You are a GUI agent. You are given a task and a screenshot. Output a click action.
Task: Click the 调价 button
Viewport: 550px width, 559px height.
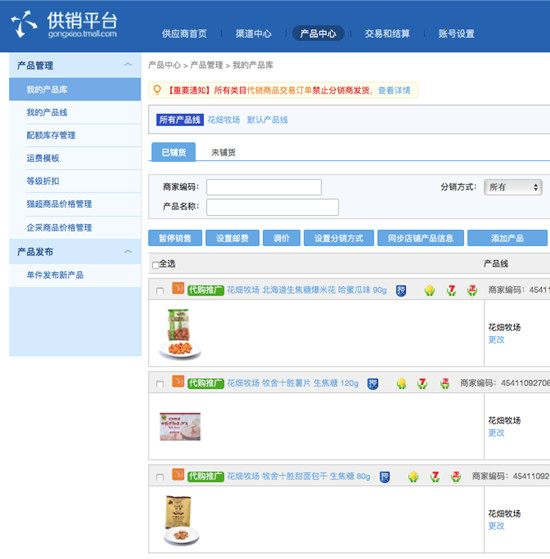[282, 238]
